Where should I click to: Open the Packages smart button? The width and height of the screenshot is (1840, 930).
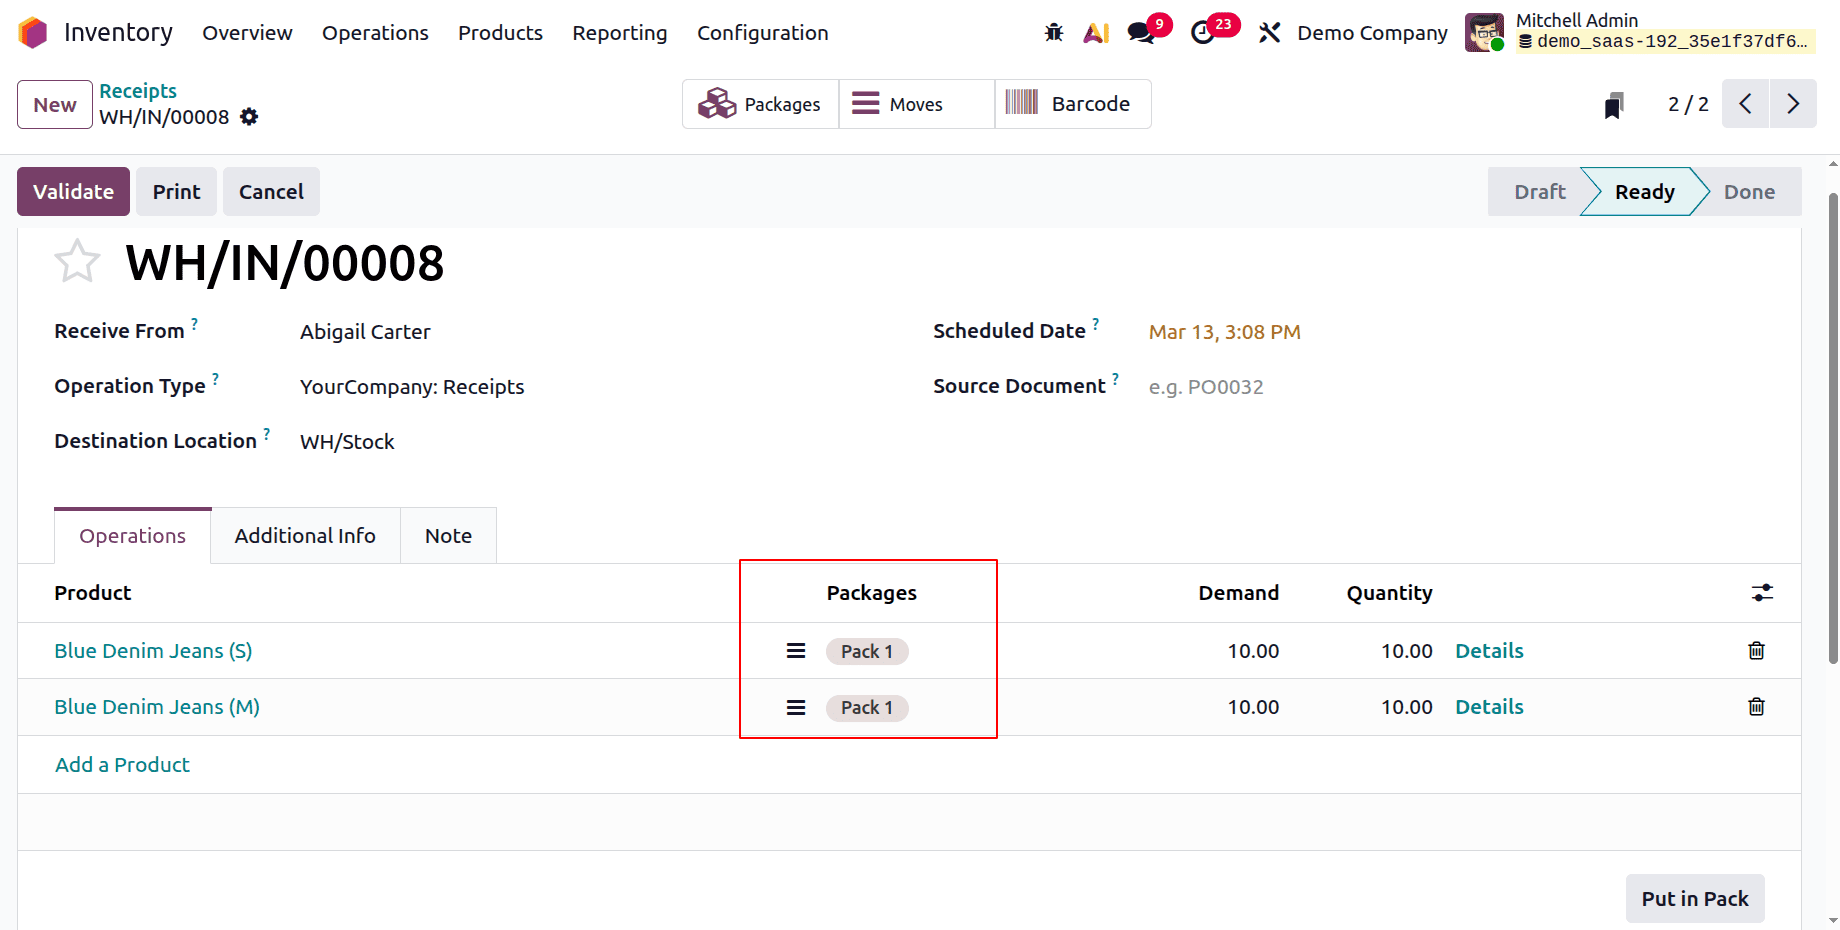pyautogui.click(x=761, y=103)
